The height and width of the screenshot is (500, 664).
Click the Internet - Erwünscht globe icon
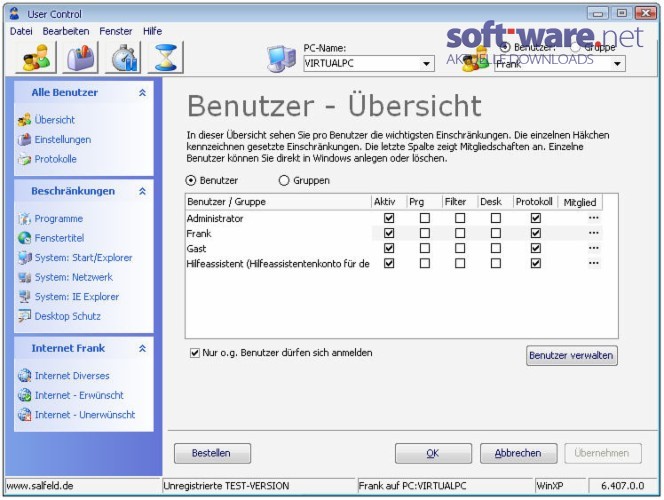click(25, 395)
